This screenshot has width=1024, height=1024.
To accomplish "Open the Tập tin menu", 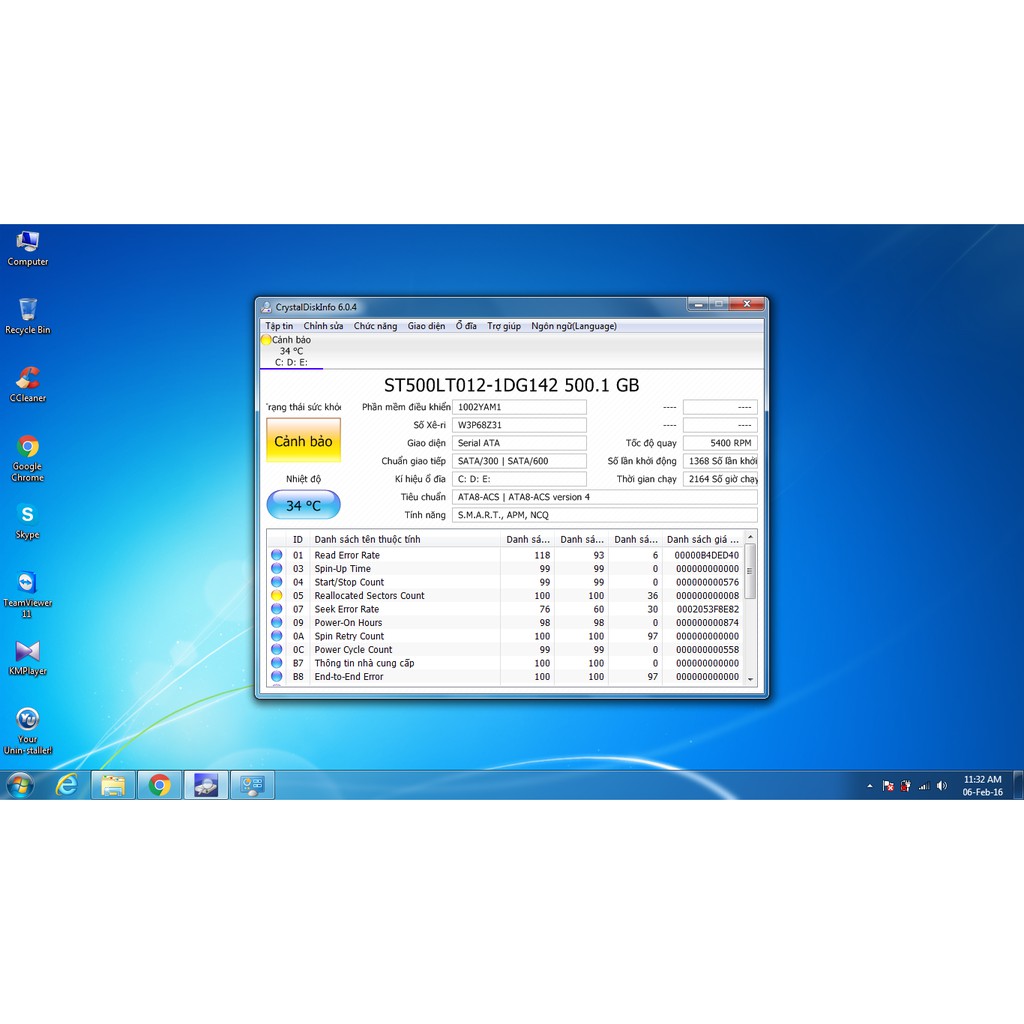I will 279,326.
